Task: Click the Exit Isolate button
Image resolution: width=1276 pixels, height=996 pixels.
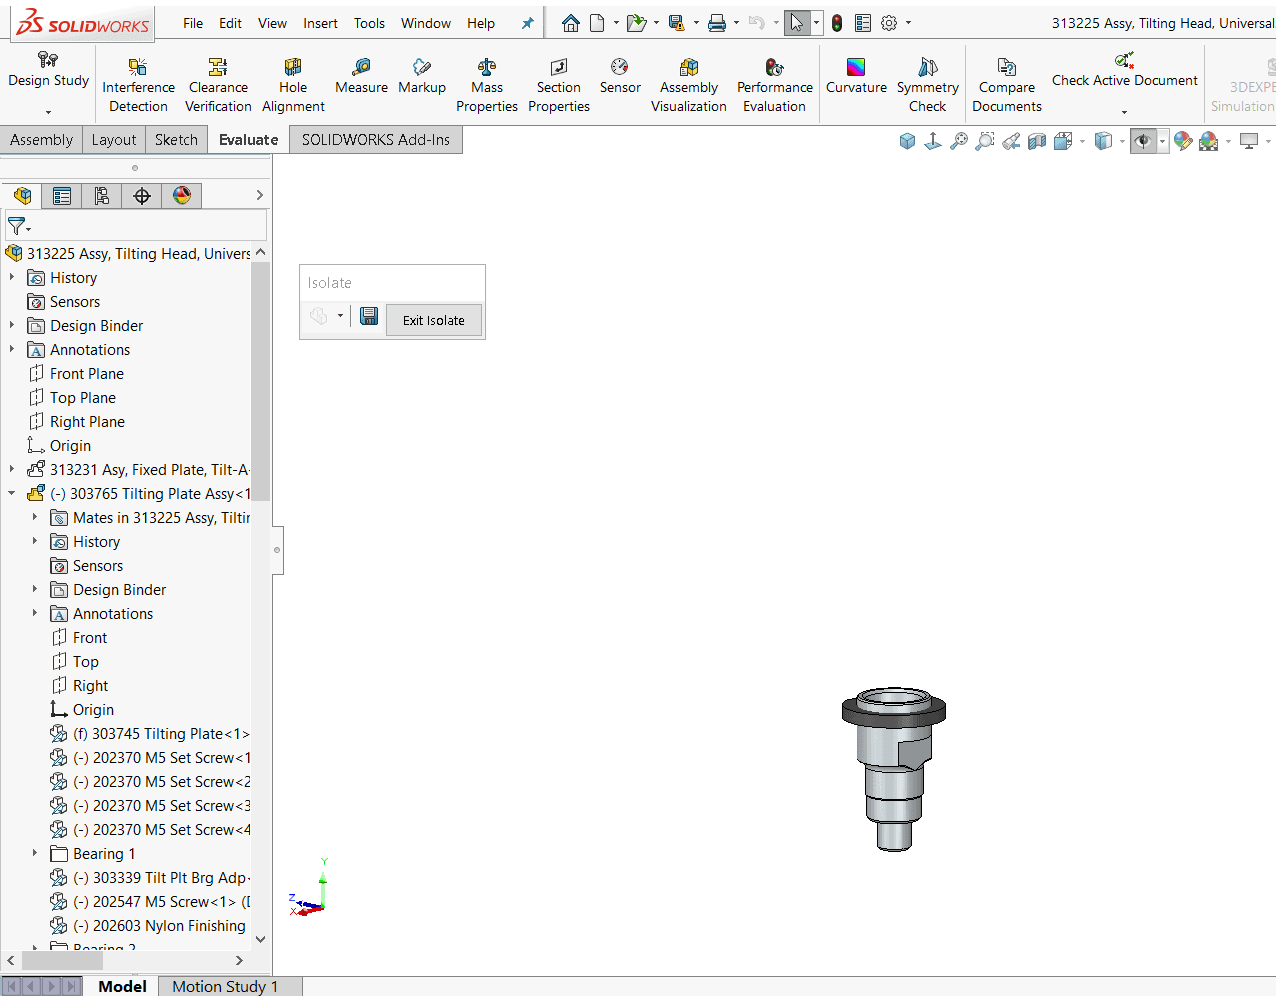Action: pos(434,320)
